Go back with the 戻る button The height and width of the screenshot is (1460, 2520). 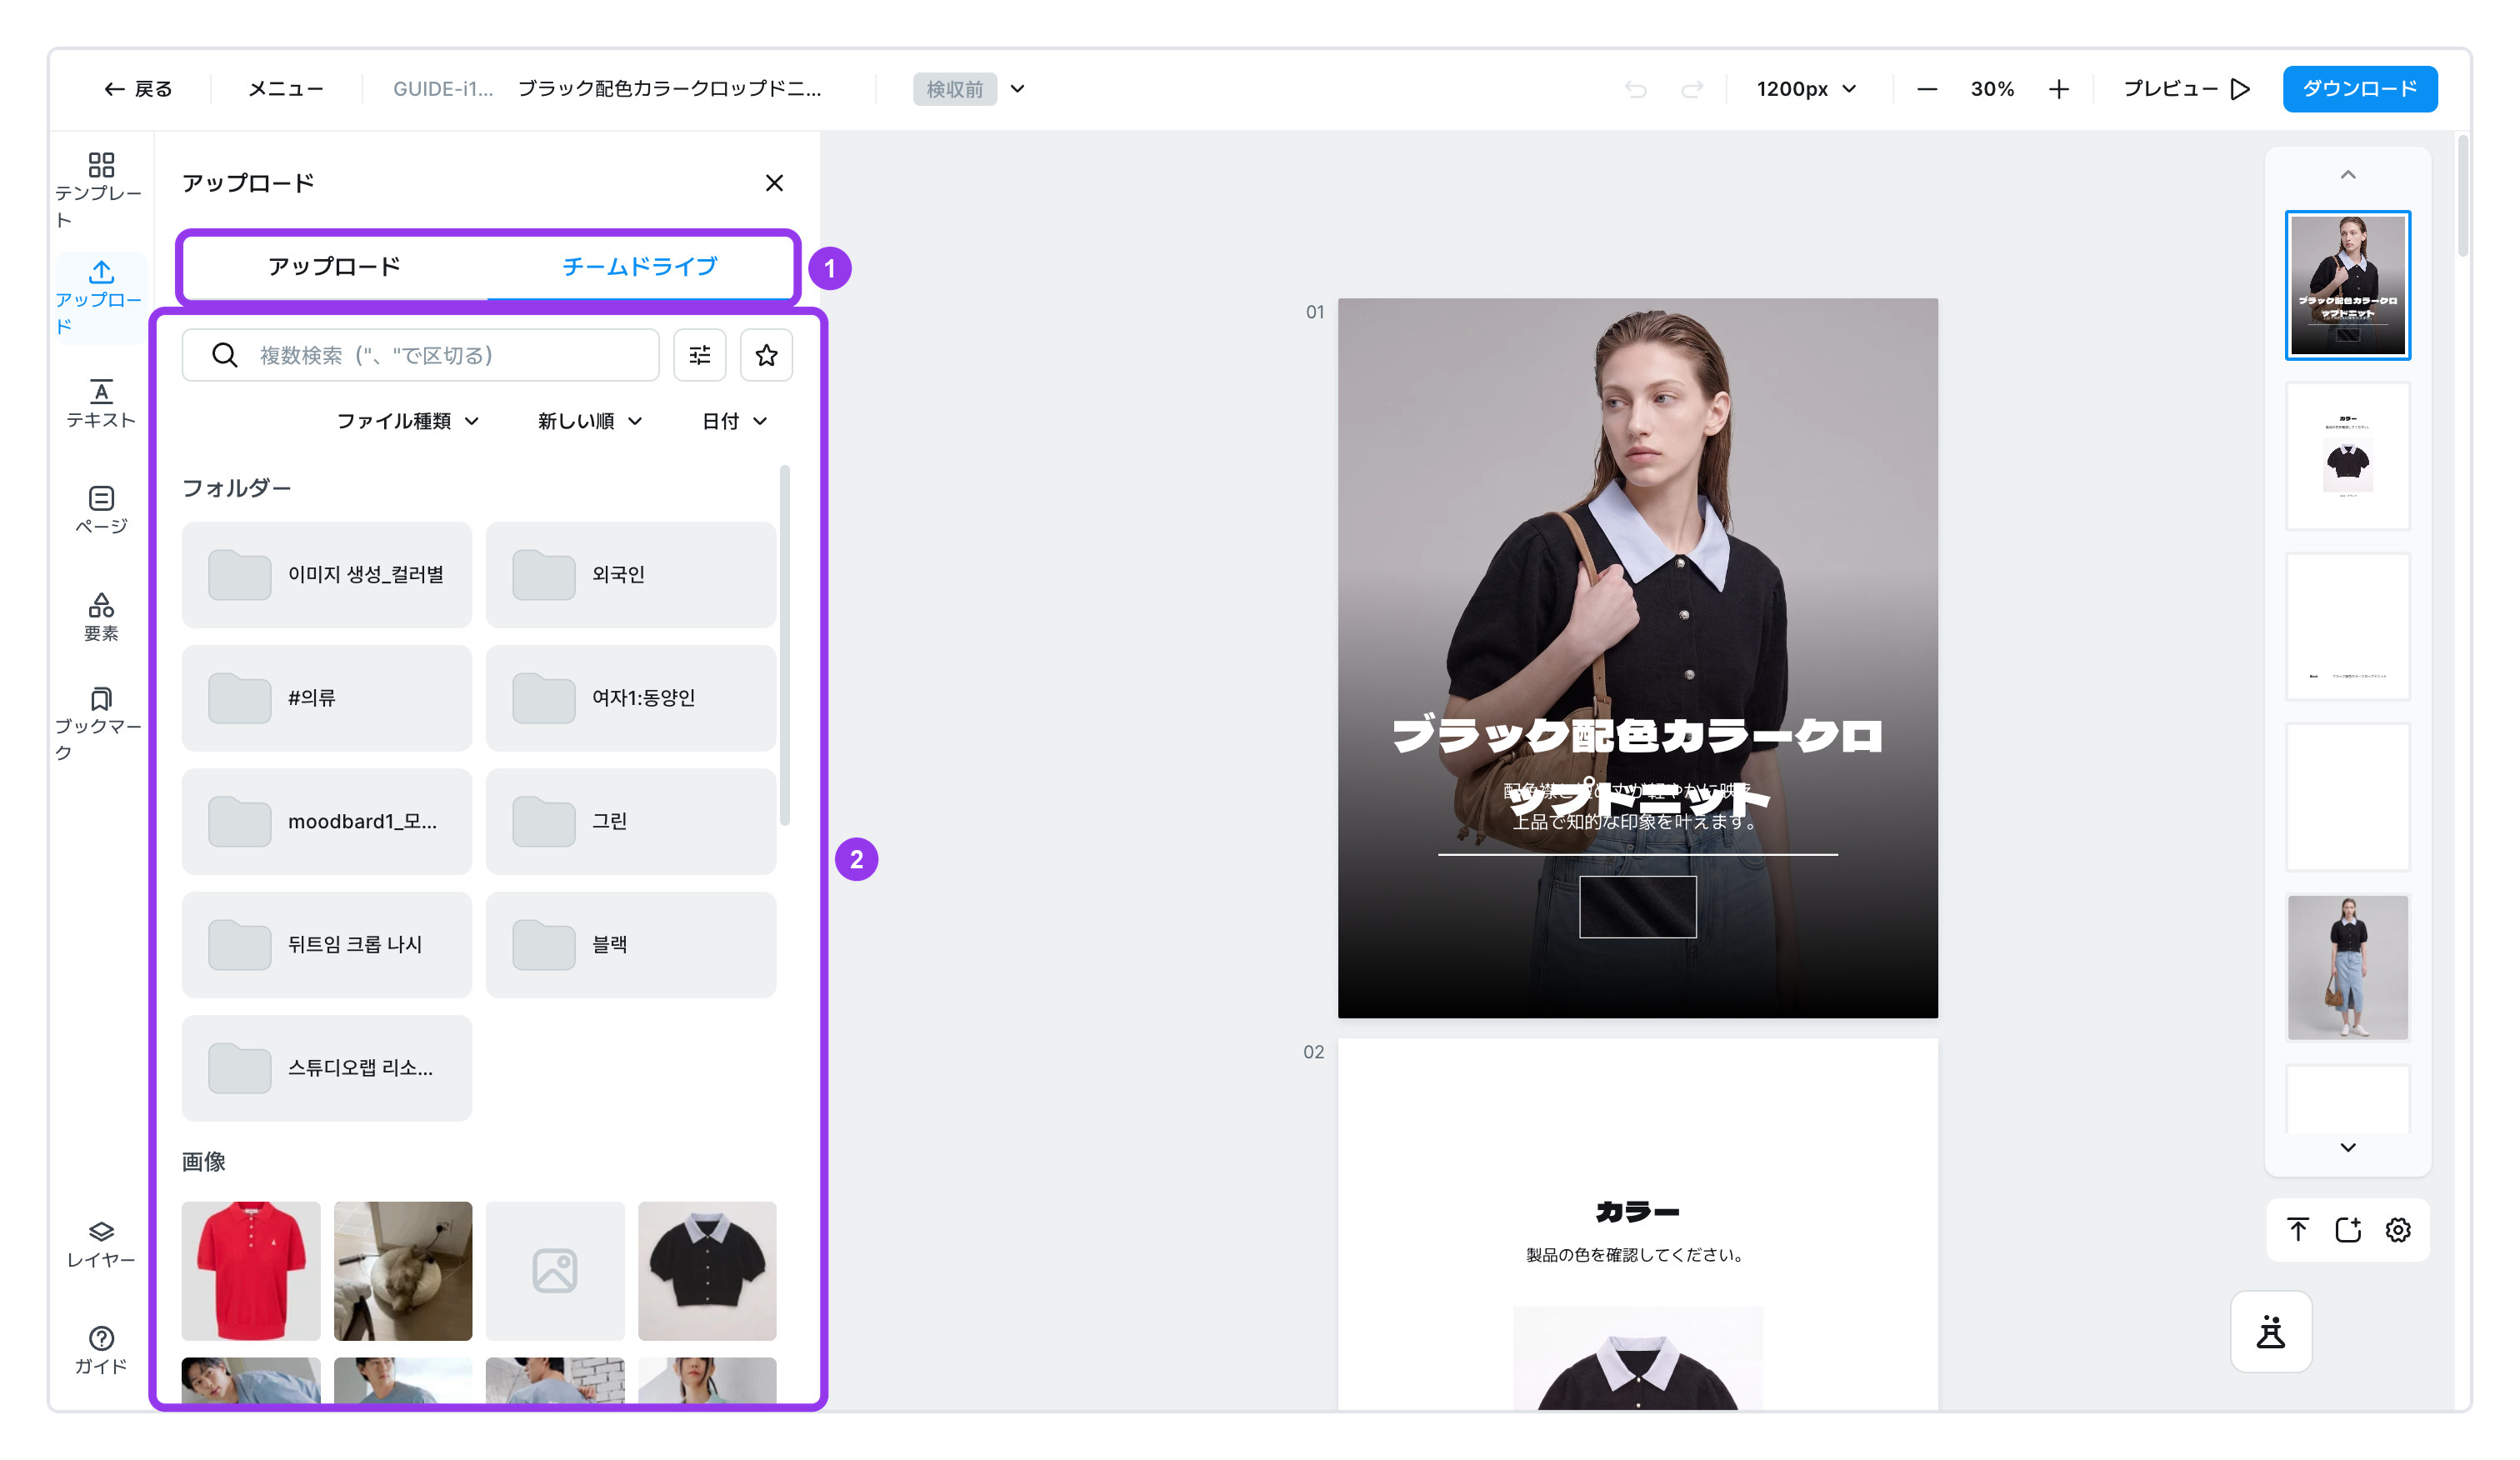coord(138,89)
